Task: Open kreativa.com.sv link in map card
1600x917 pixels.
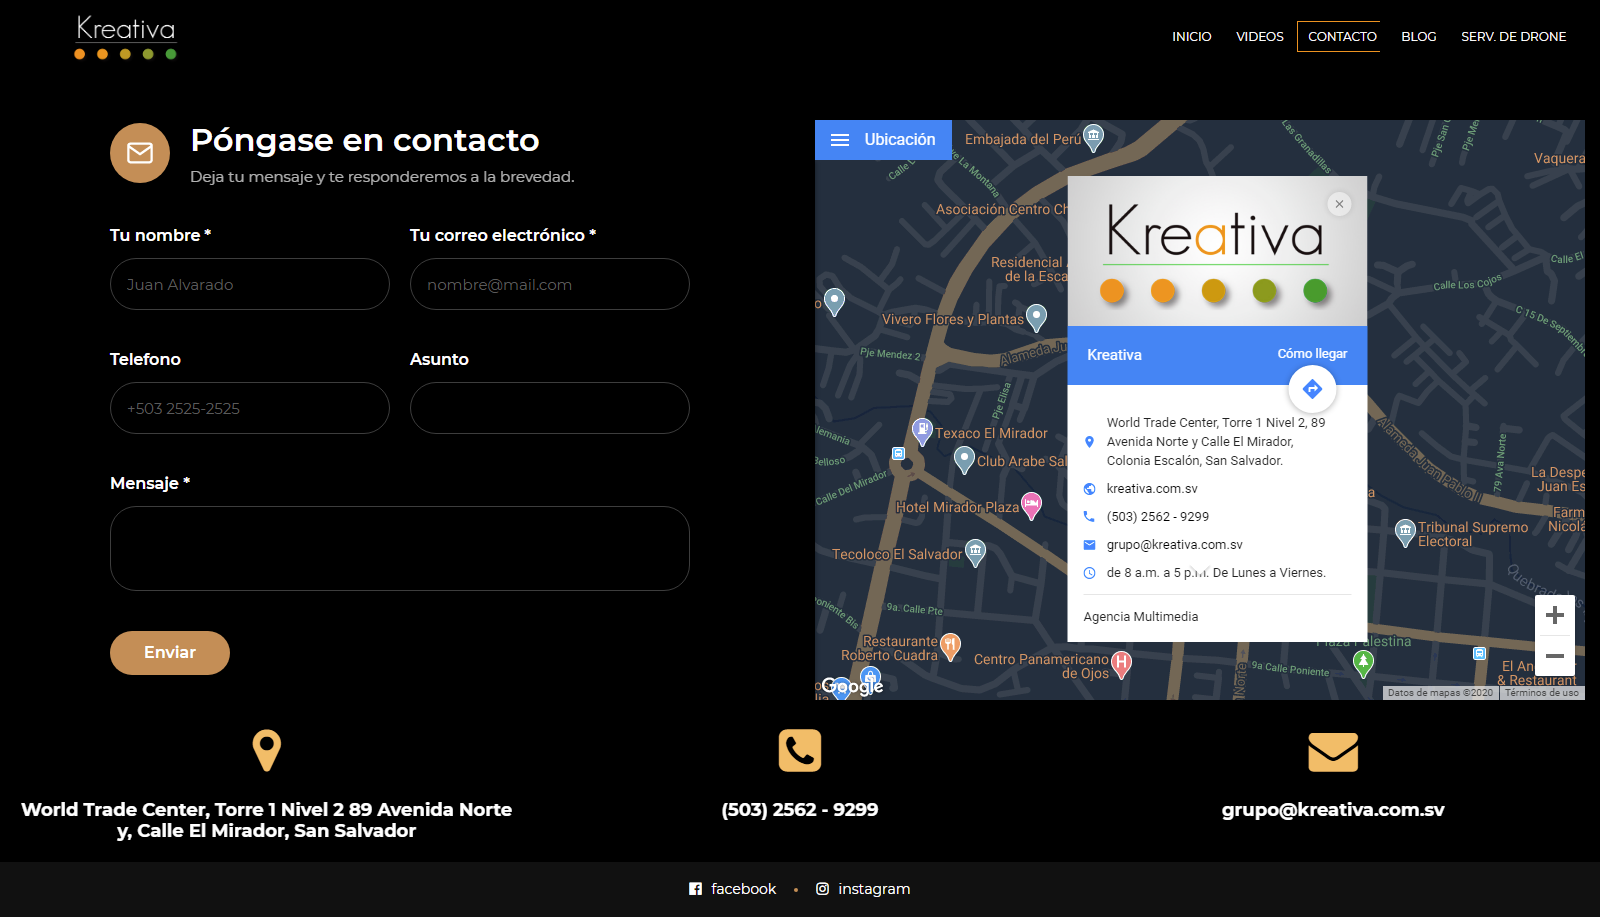Action: tap(1151, 489)
